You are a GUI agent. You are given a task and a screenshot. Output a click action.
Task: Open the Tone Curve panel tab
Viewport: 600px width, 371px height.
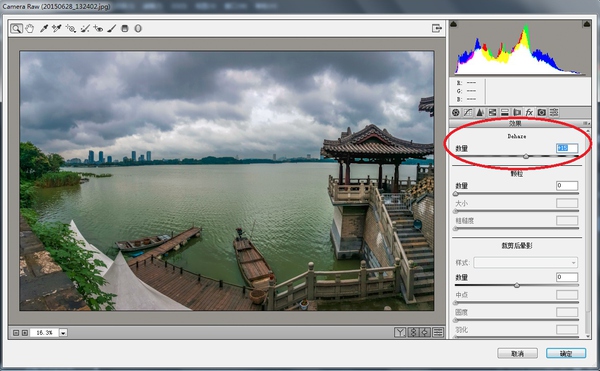pyautogui.click(x=468, y=112)
